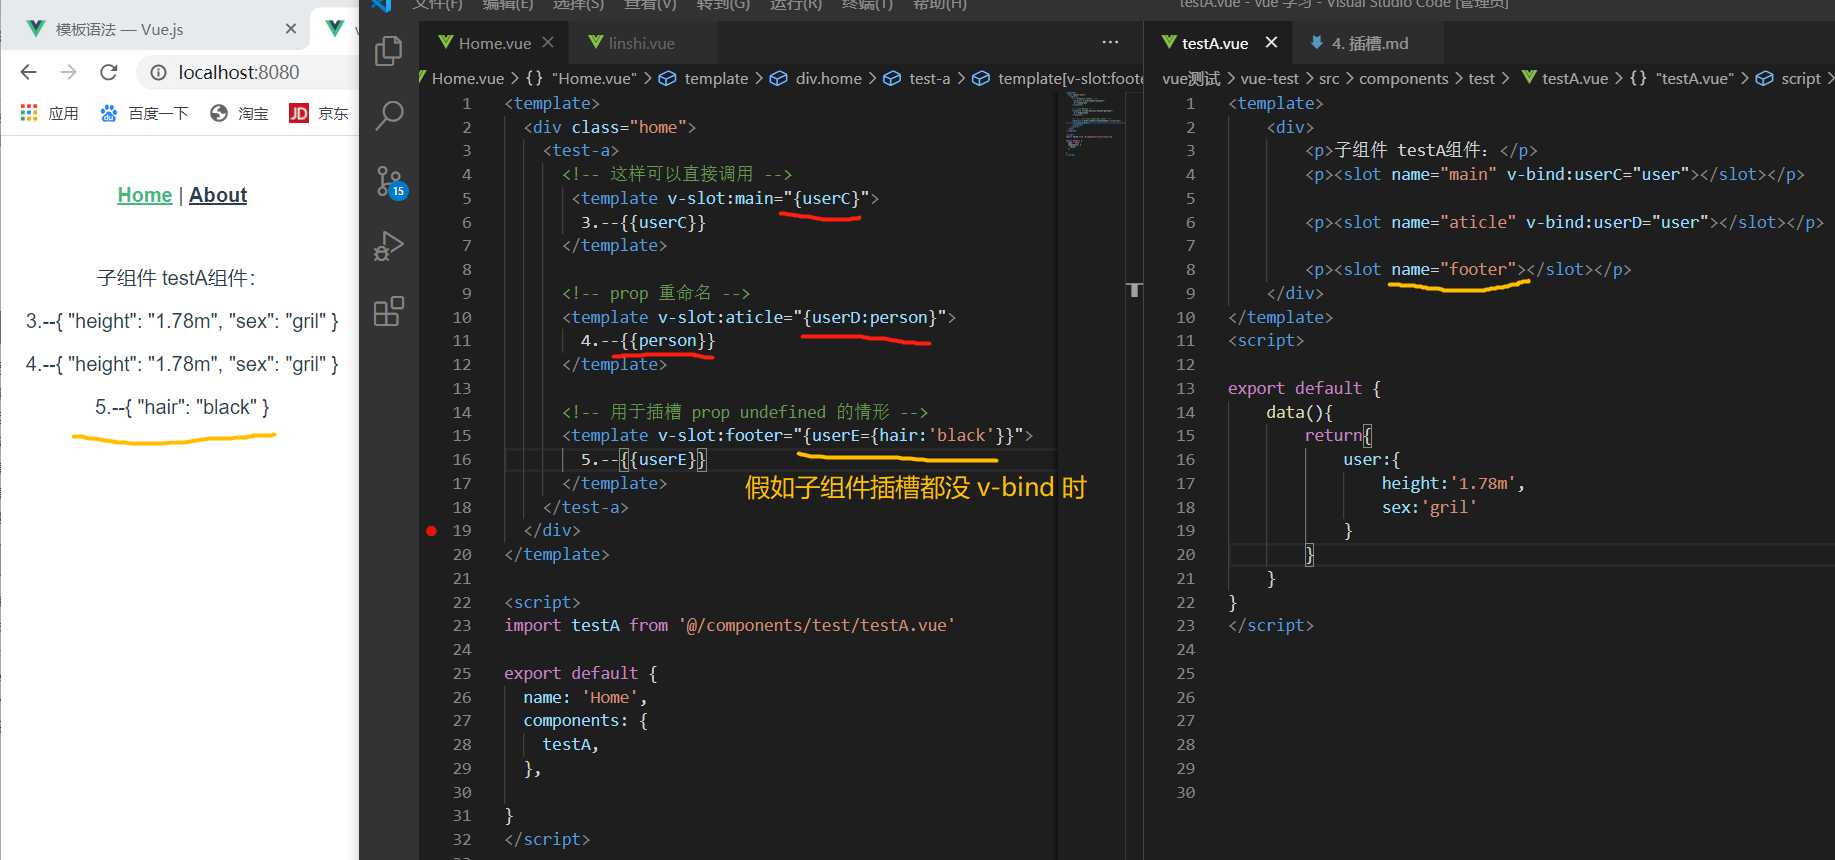
Task: Open the 淘宝 bookmark
Action: [240, 113]
